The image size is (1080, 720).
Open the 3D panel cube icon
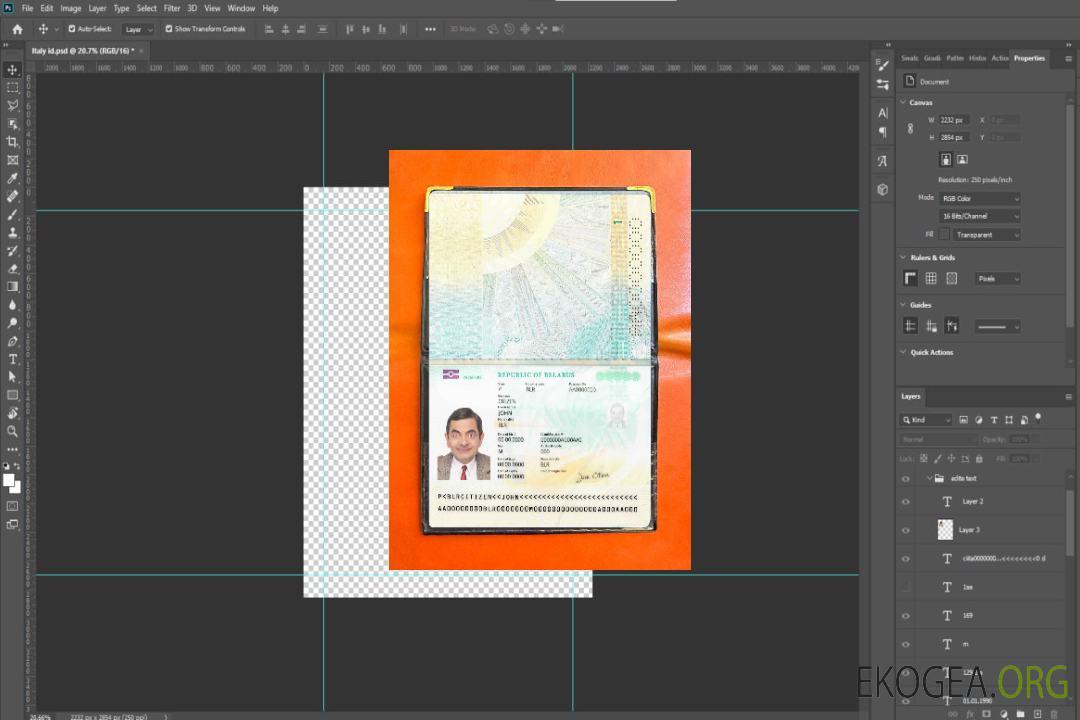click(x=883, y=189)
